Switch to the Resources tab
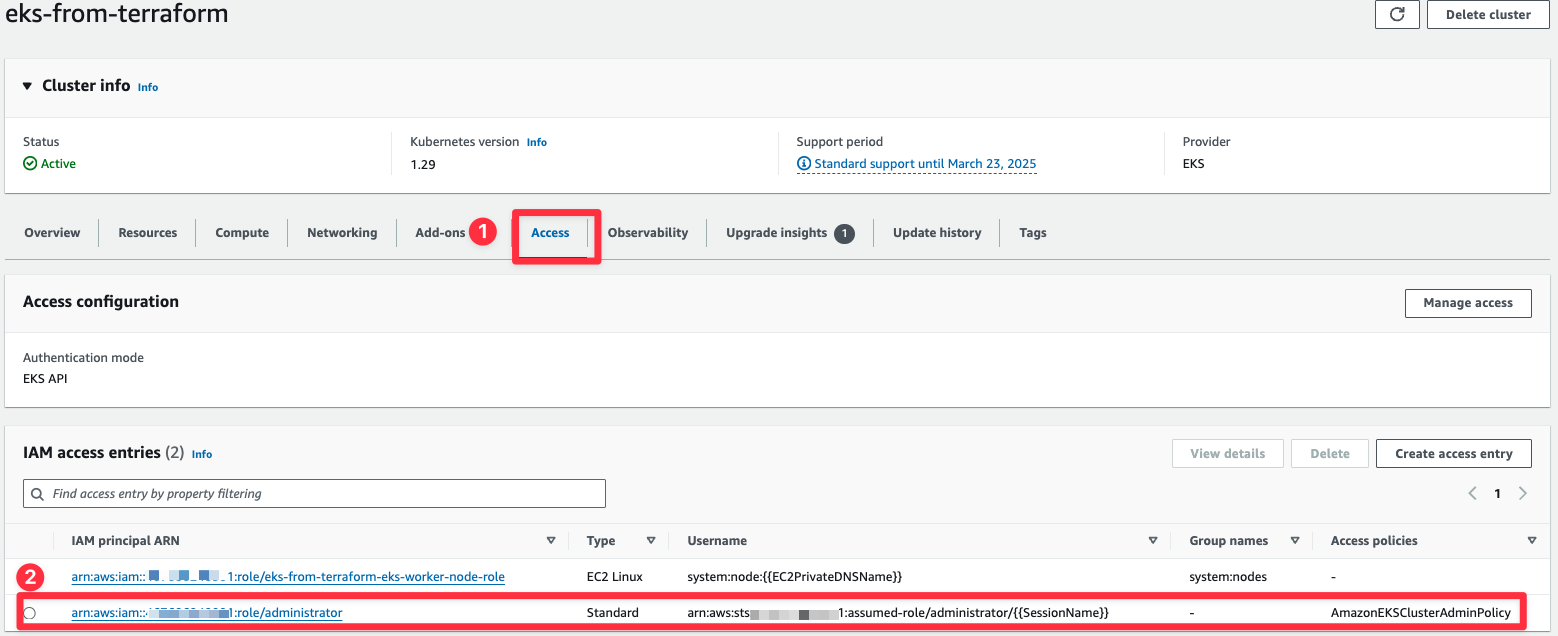Screen dimensions: 1558x636 [148, 233]
